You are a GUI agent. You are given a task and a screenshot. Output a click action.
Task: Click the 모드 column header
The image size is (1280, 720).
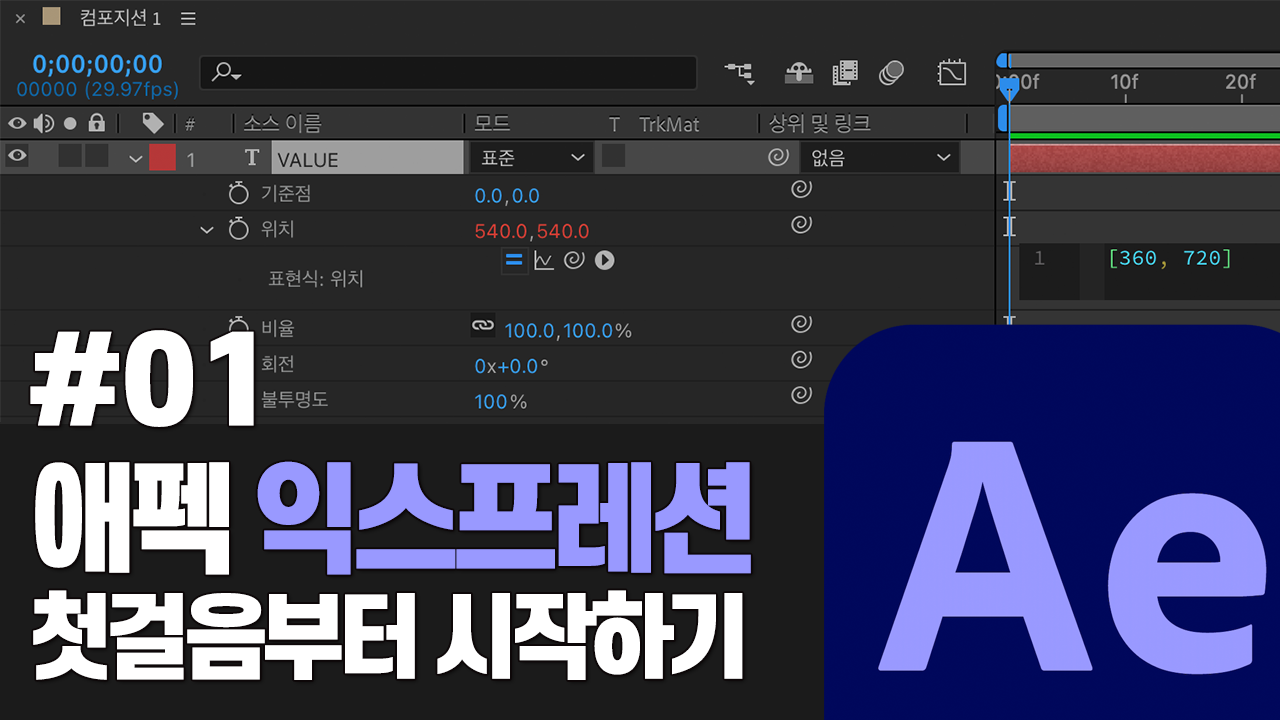point(492,124)
